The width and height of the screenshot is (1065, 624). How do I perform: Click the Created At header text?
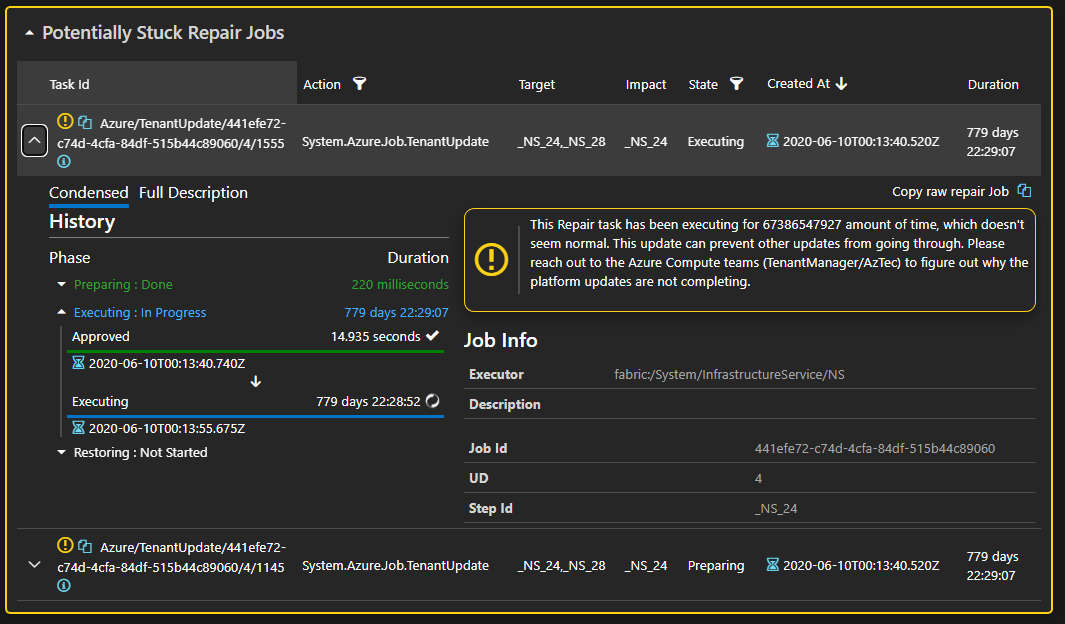coord(799,84)
